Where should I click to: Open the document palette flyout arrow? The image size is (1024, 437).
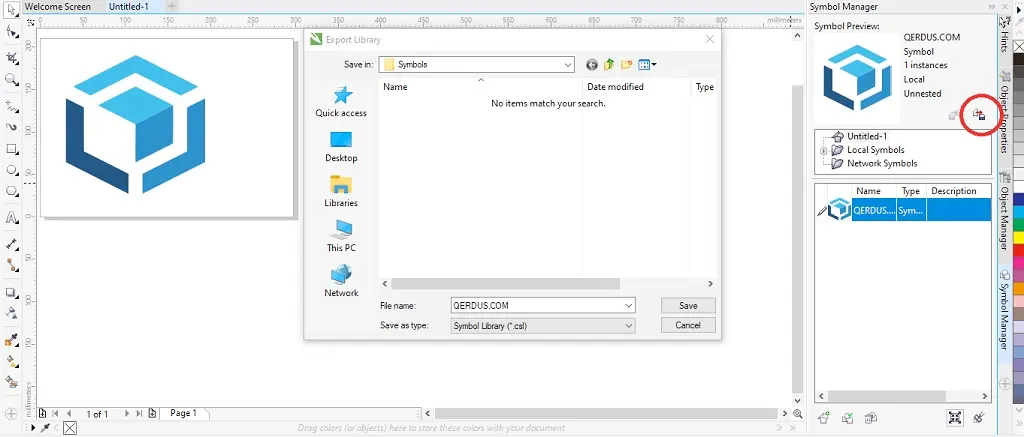tap(34, 429)
